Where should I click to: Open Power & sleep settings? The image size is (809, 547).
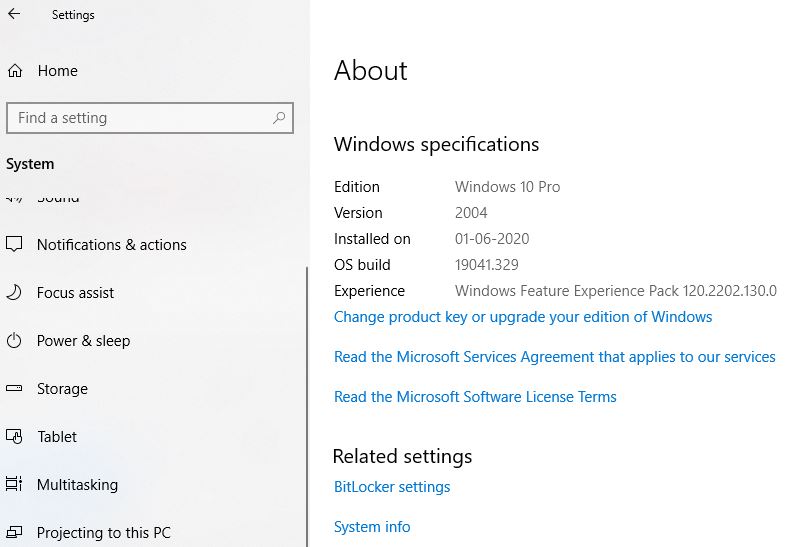tap(84, 341)
